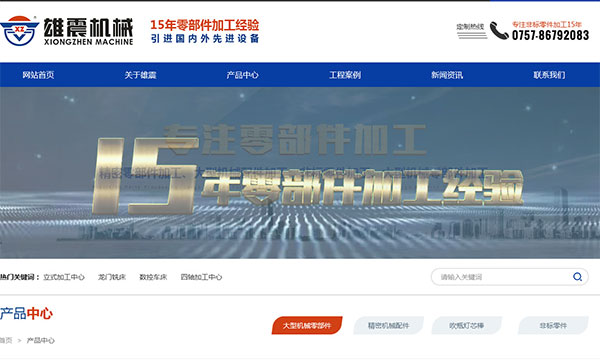Click the telephone handset icon in header
The height and width of the screenshot is (360, 600).
(499, 31)
